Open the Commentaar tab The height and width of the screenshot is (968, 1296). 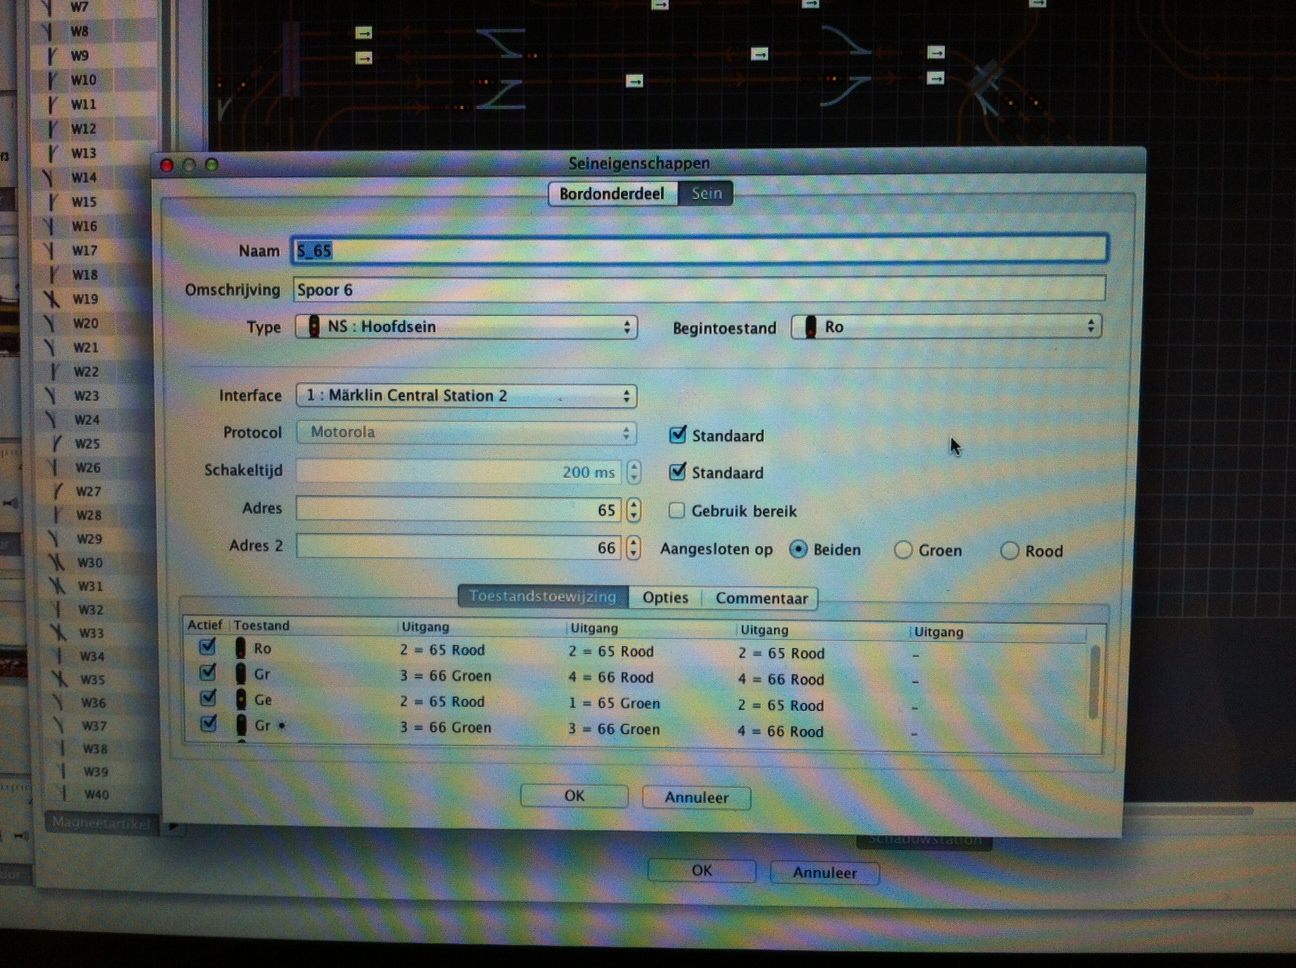(x=761, y=598)
